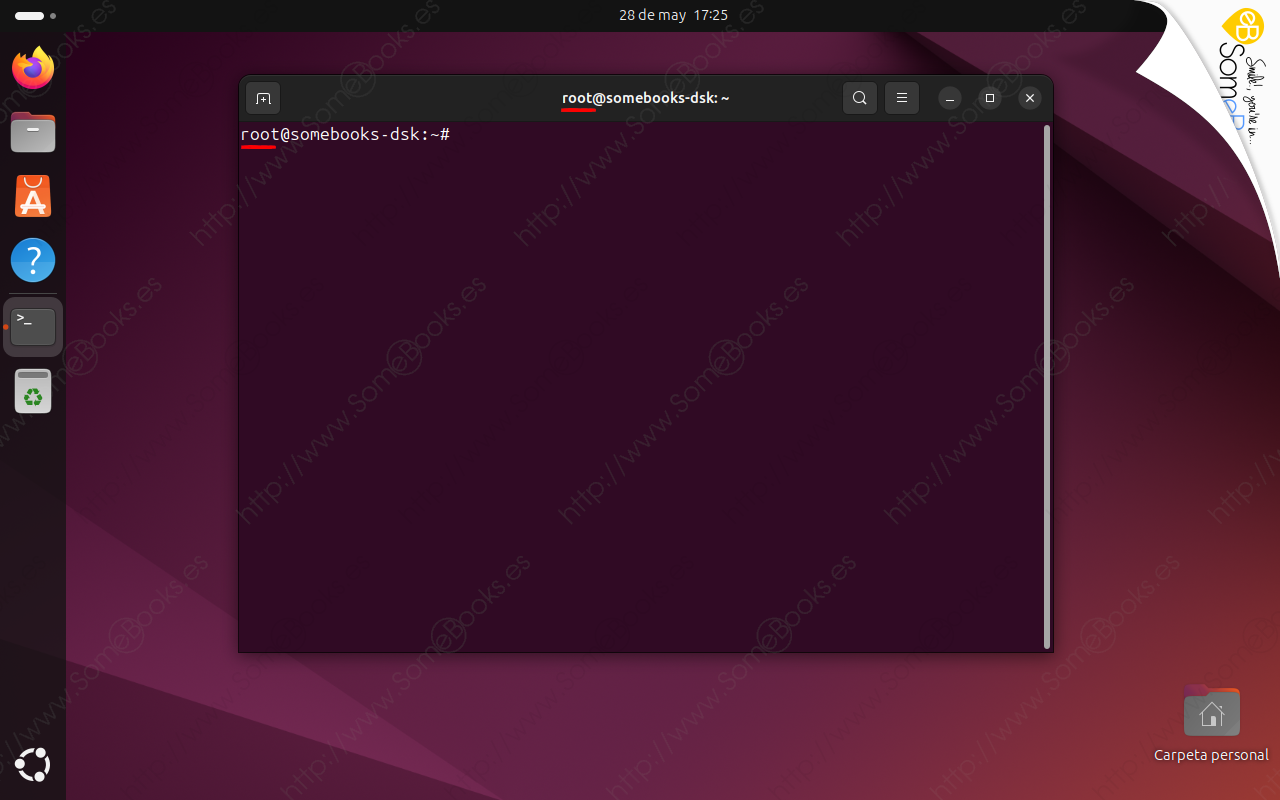Open a new terminal tab
The image size is (1280, 800).
[x=263, y=98]
